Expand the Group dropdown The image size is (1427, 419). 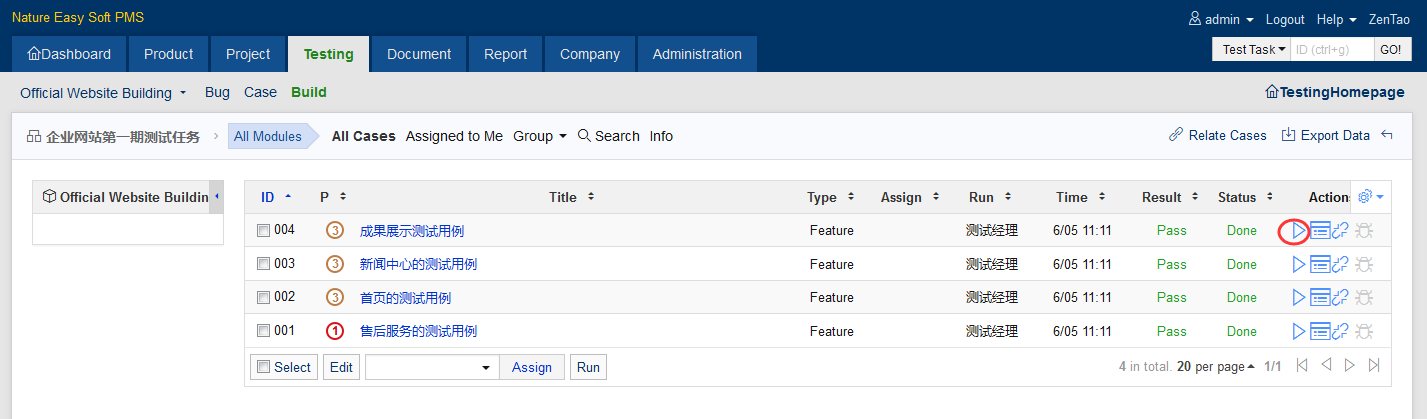point(540,136)
